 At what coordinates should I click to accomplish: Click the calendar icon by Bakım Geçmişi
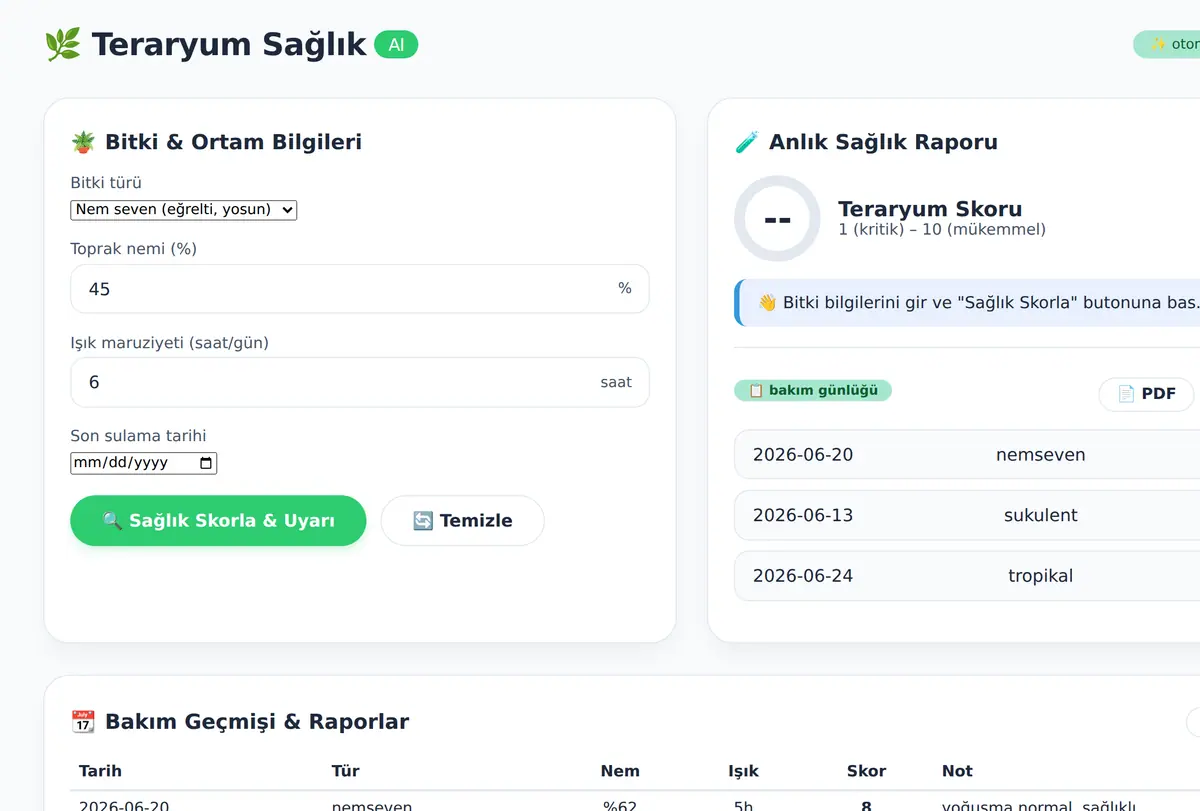tap(83, 722)
